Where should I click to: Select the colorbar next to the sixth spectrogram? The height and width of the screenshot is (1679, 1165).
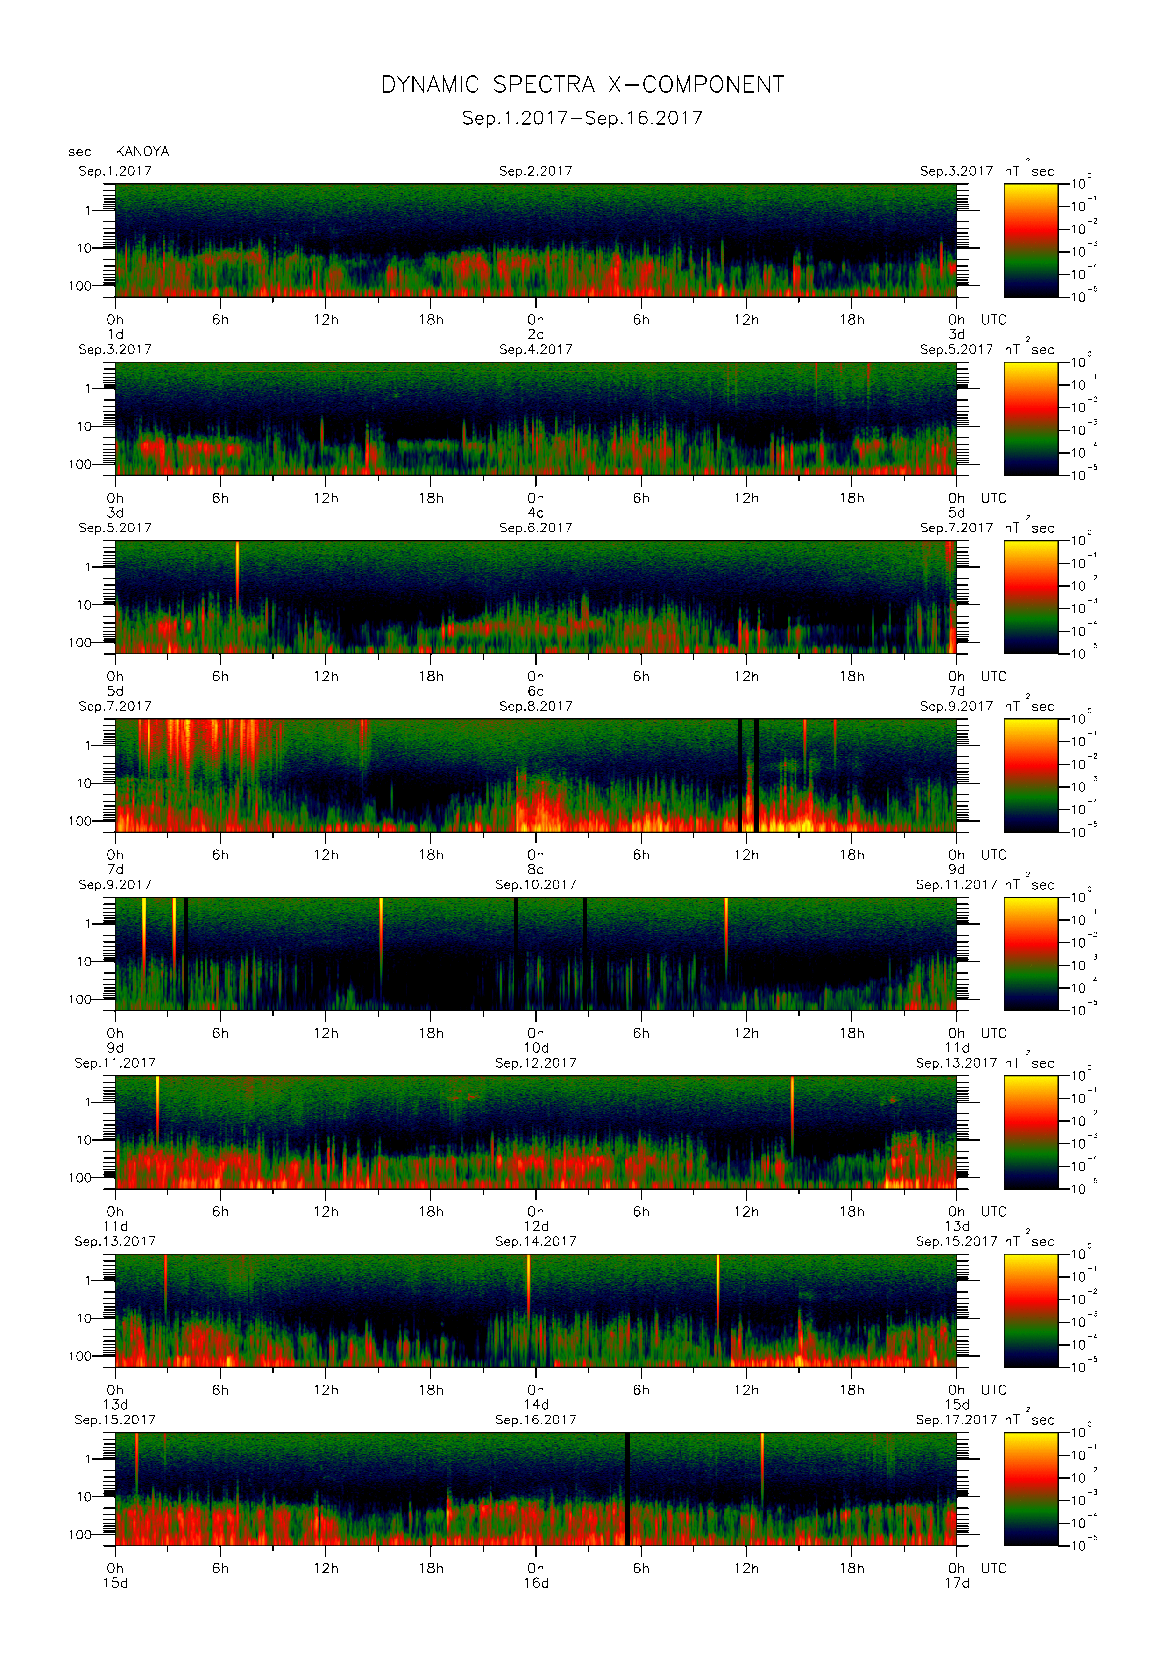pyautogui.click(x=1030, y=1132)
